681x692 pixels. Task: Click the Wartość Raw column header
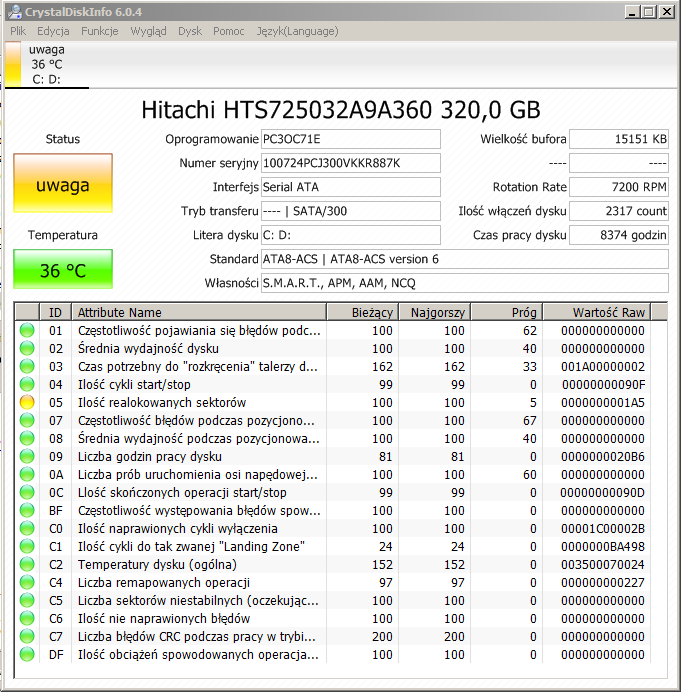(x=597, y=312)
